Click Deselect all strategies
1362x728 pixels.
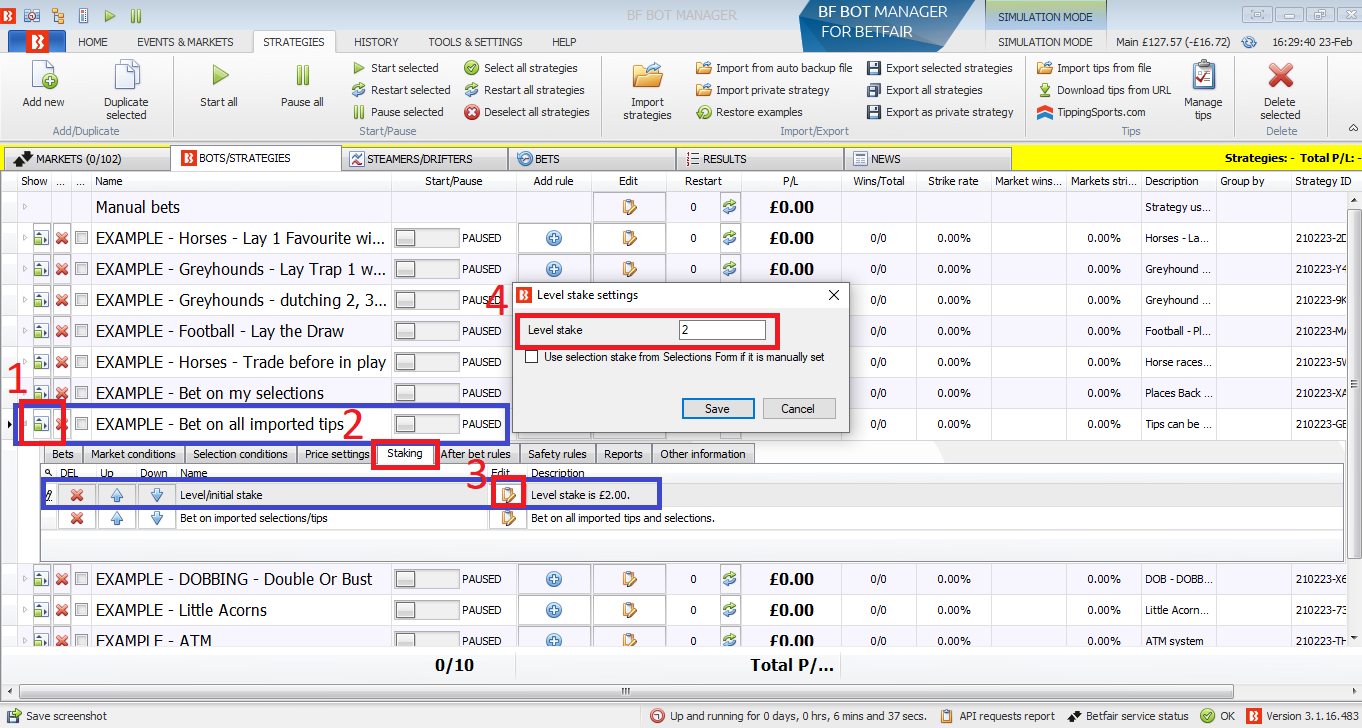(527, 112)
